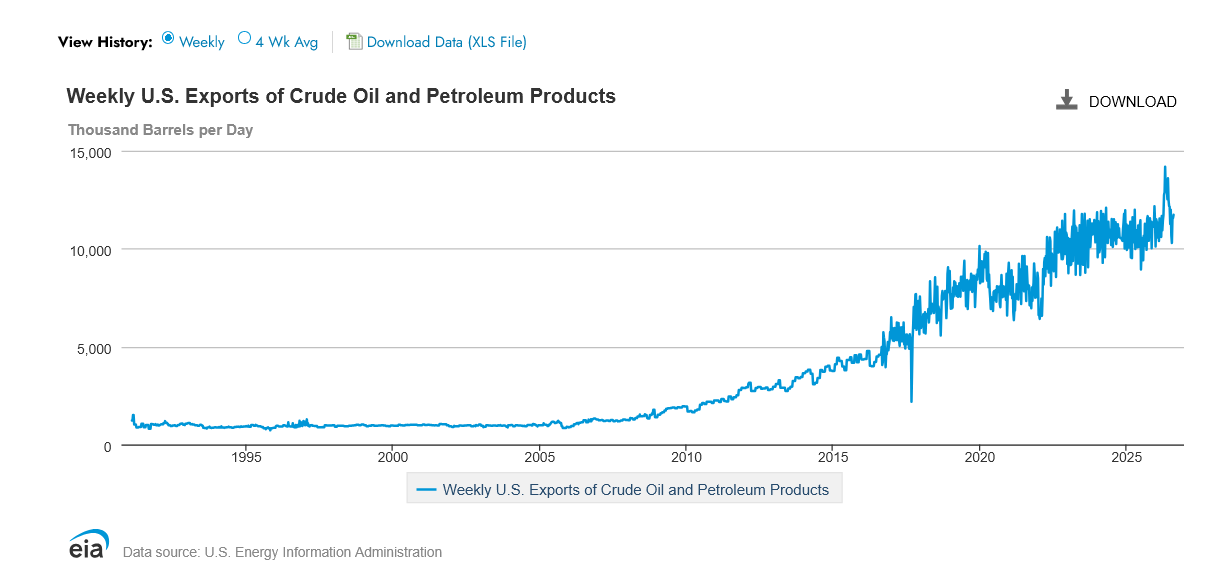This screenshot has height=567, width=1220.
Task: Click the blue legend line swatch
Action: (427, 490)
